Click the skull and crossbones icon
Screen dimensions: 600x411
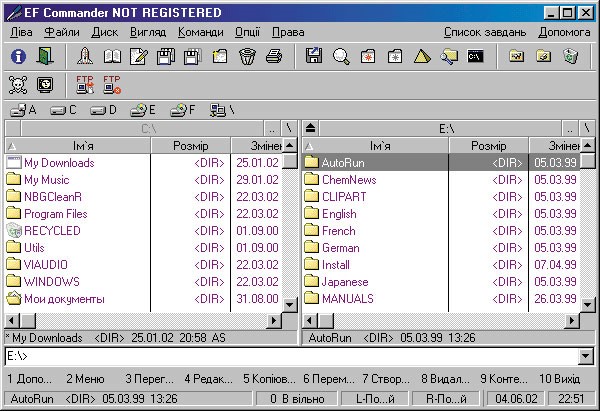coord(18,85)
